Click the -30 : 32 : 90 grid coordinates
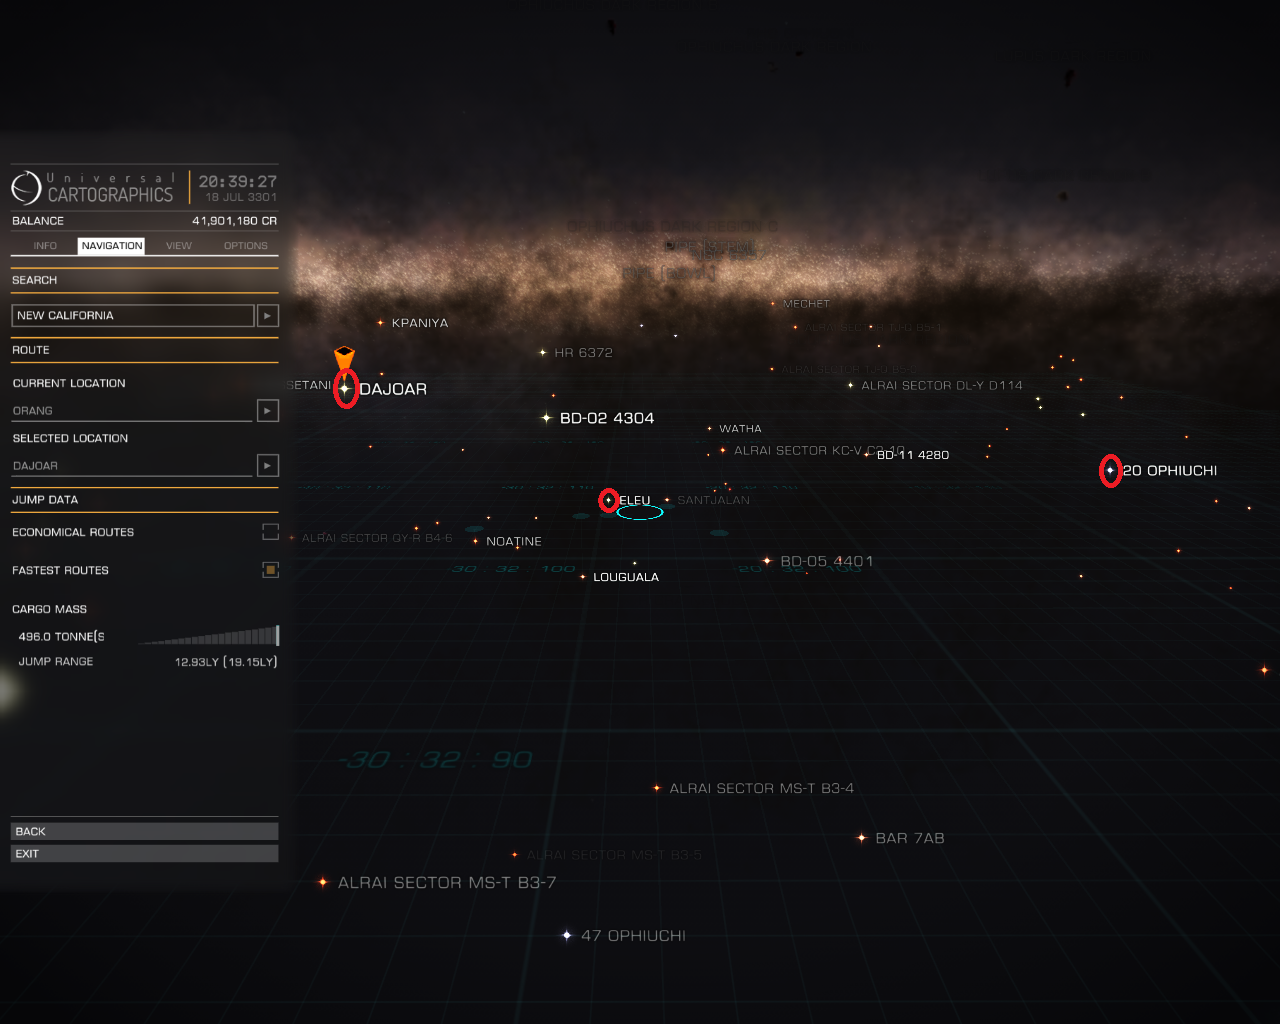Viewport: 1280px width, 1024px height. tap(436, 760)
